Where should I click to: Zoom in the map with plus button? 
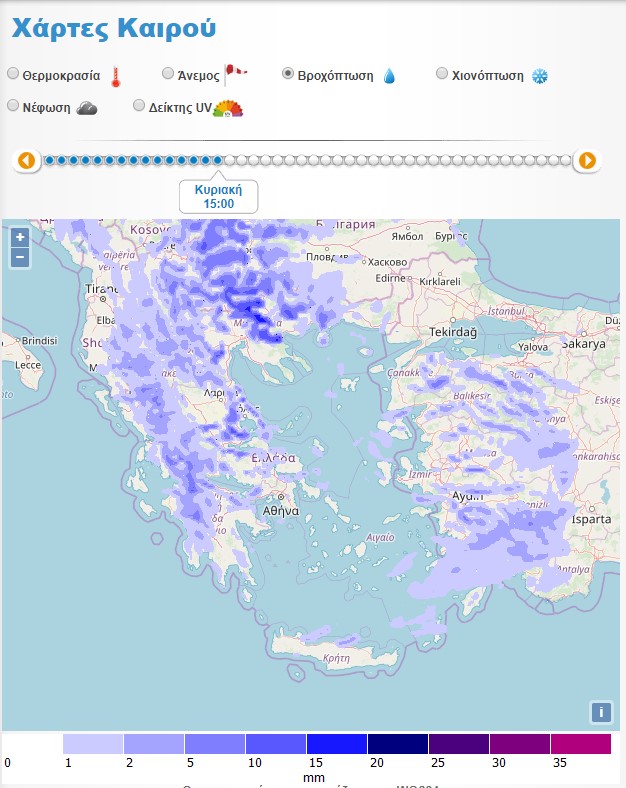tap(20, 238)
